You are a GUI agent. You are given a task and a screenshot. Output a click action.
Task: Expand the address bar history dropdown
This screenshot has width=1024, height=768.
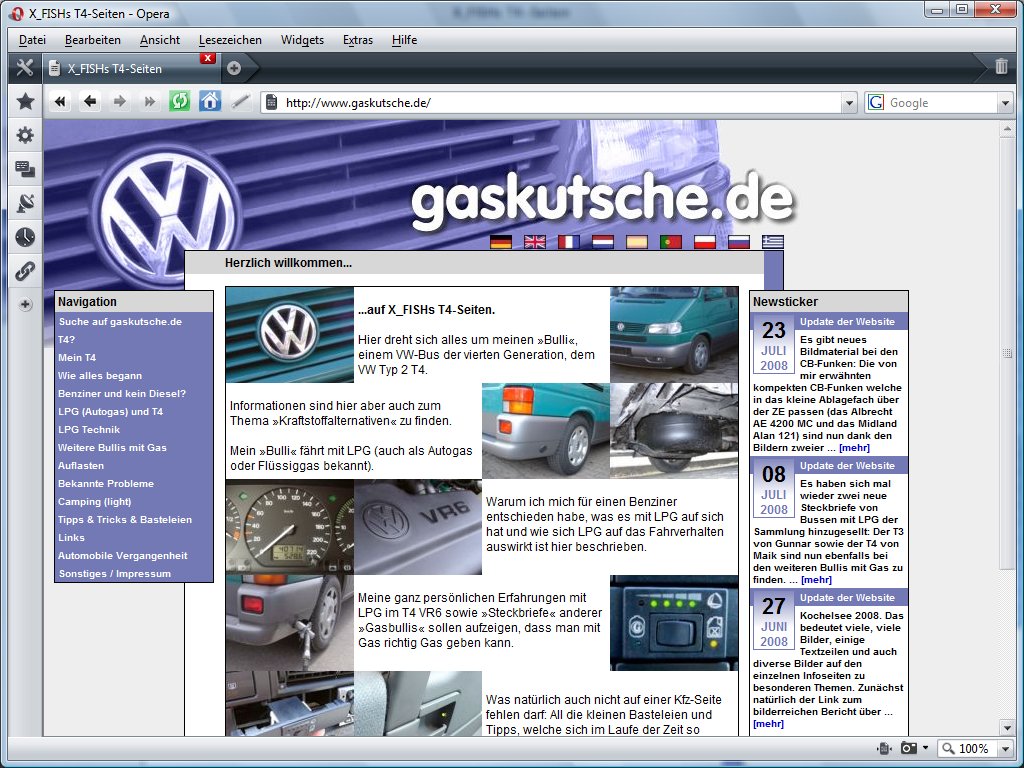[x=848, y=103]
